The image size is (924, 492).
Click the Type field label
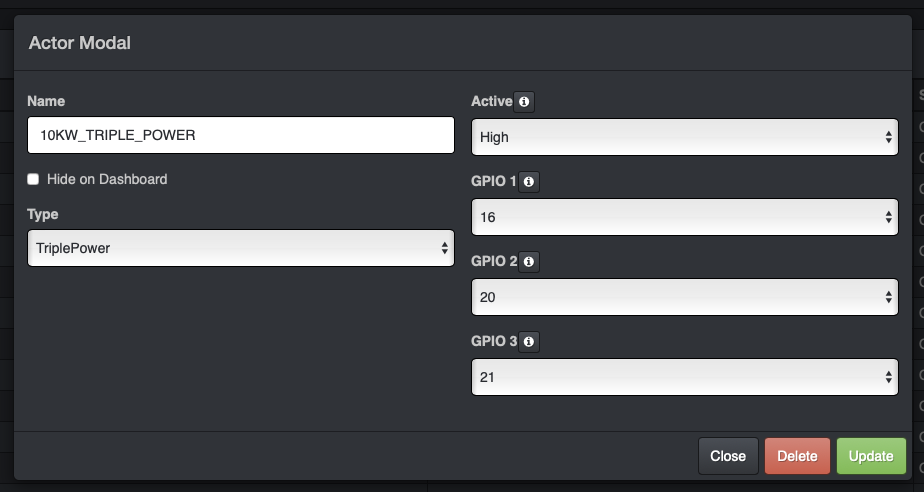[x=43, y=214]
